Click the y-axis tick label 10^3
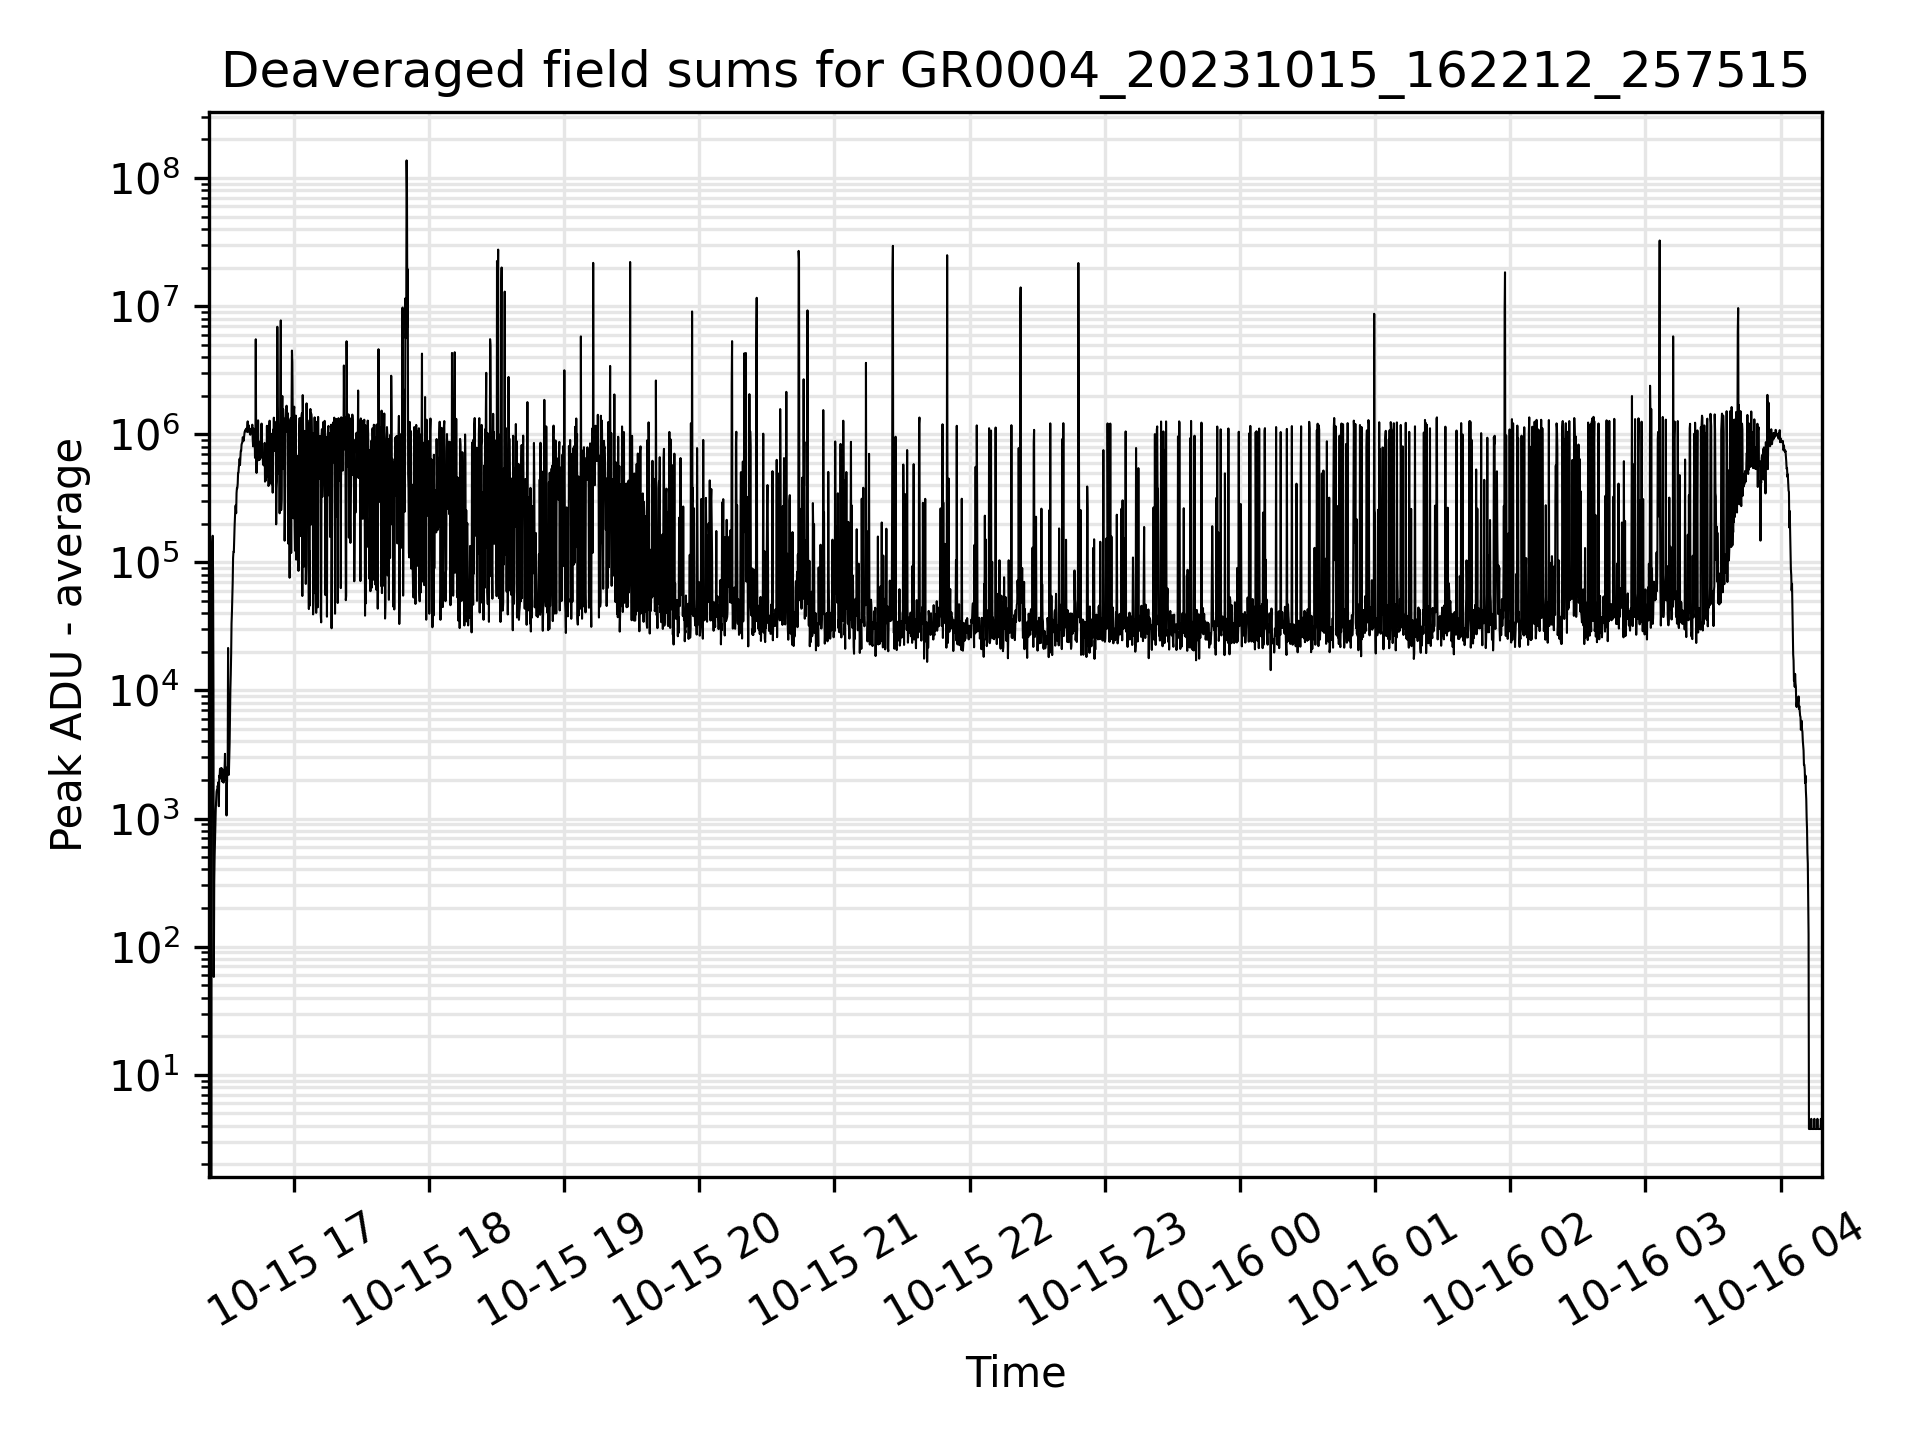Screen dimensions: 1920x1440 143,818
